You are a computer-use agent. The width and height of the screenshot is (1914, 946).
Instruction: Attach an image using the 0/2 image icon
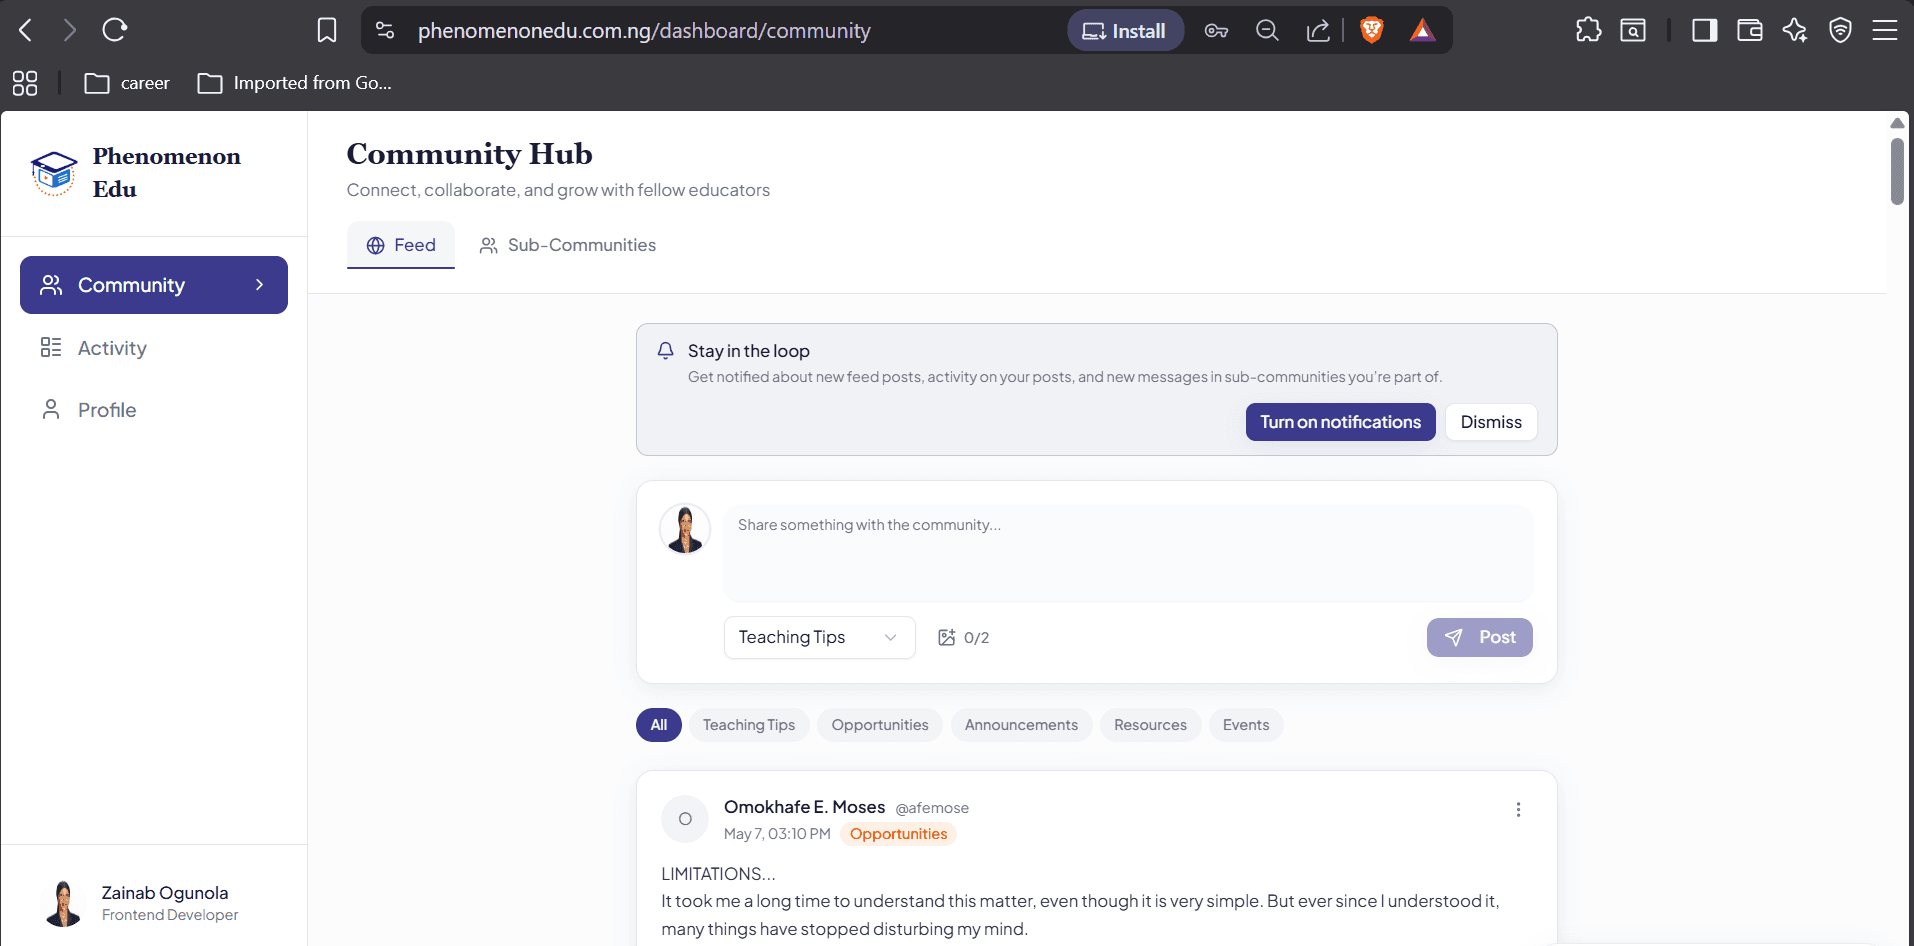[x=947, y=637]
